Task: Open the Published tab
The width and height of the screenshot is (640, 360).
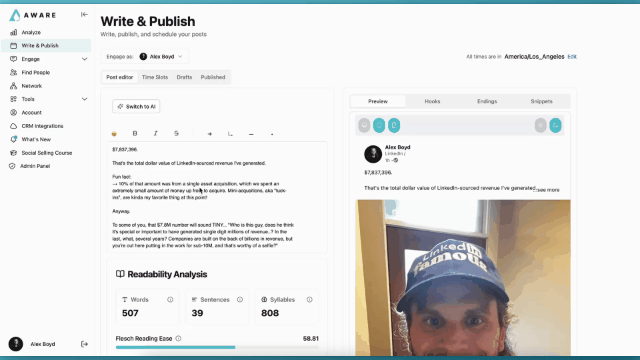Action: coord(213,77)
